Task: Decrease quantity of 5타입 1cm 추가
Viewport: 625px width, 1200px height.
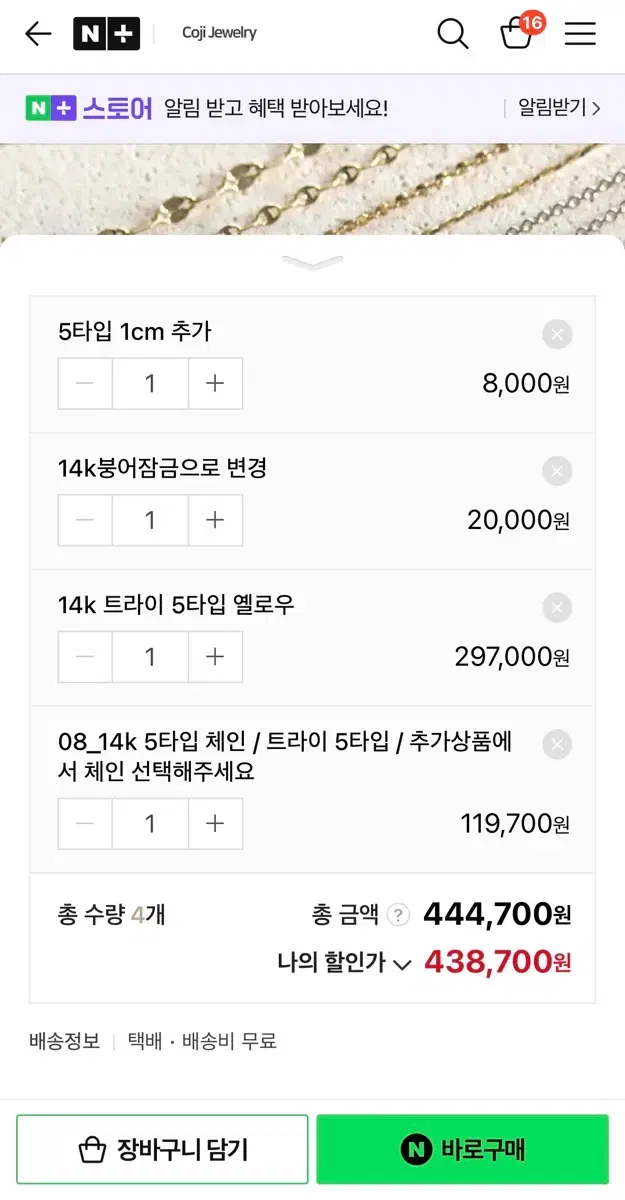Action: [x=84, y=384]
